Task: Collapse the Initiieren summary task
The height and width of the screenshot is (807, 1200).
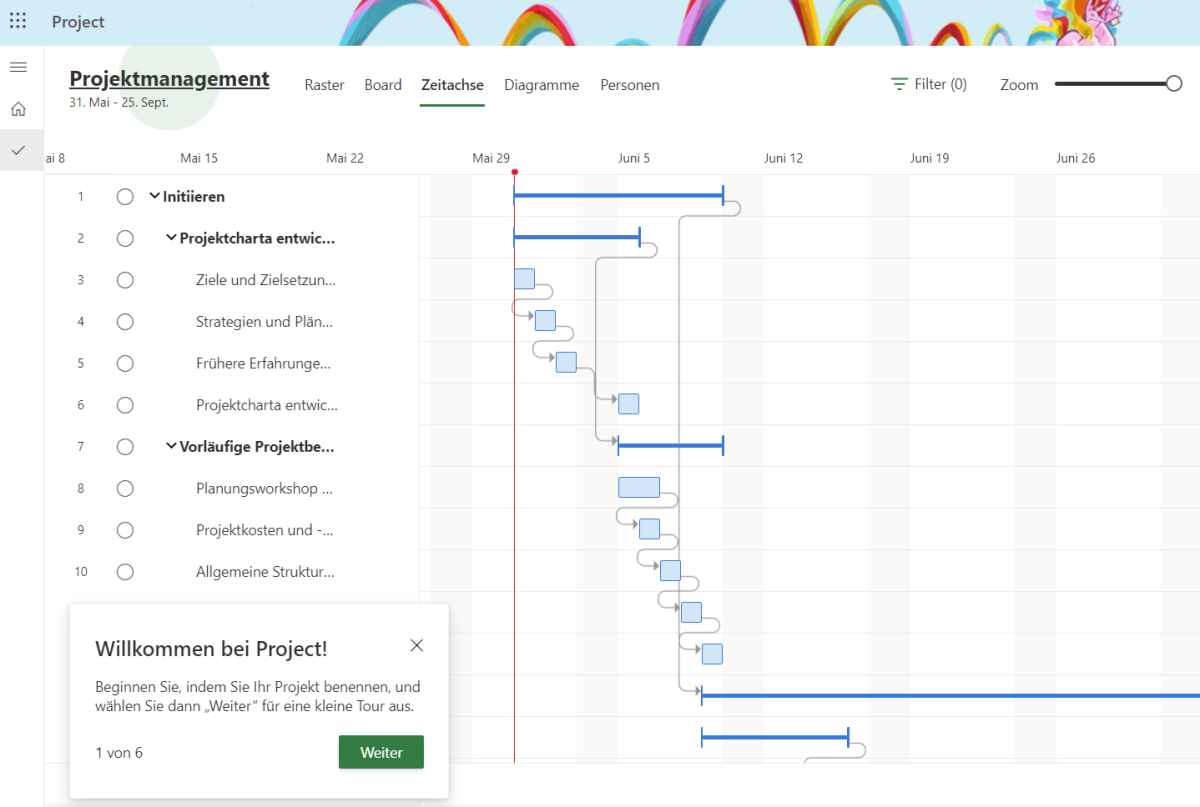Action: tap(154, 196)
